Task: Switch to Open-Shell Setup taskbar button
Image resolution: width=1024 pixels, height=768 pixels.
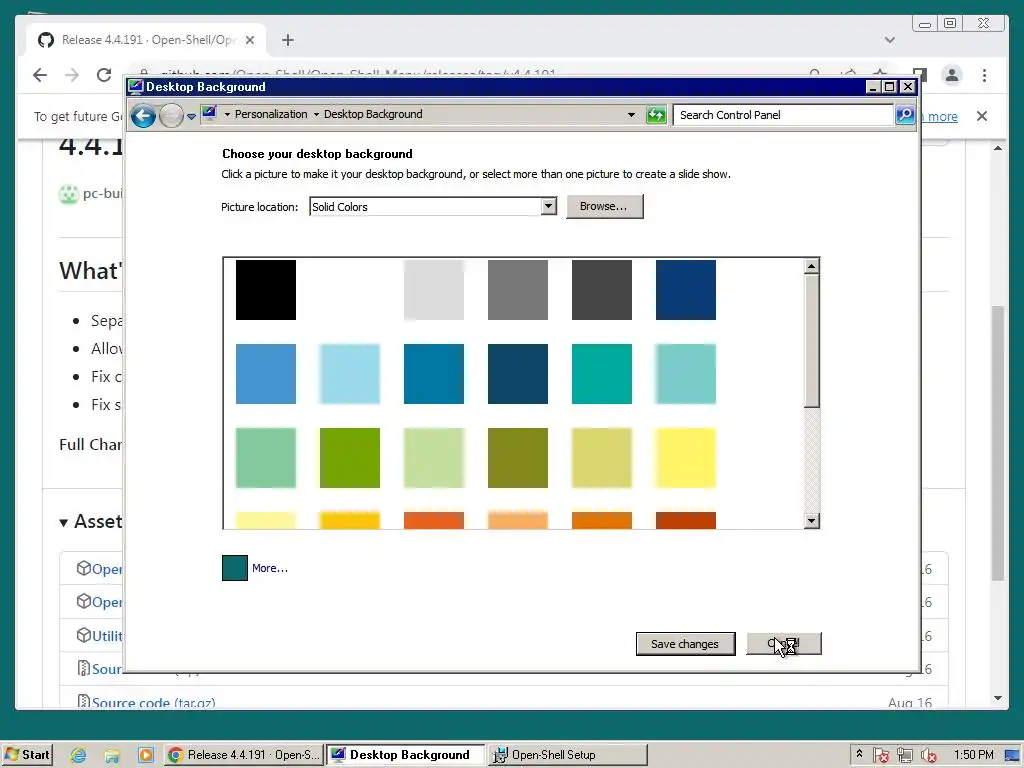Action: pos(568,755)
